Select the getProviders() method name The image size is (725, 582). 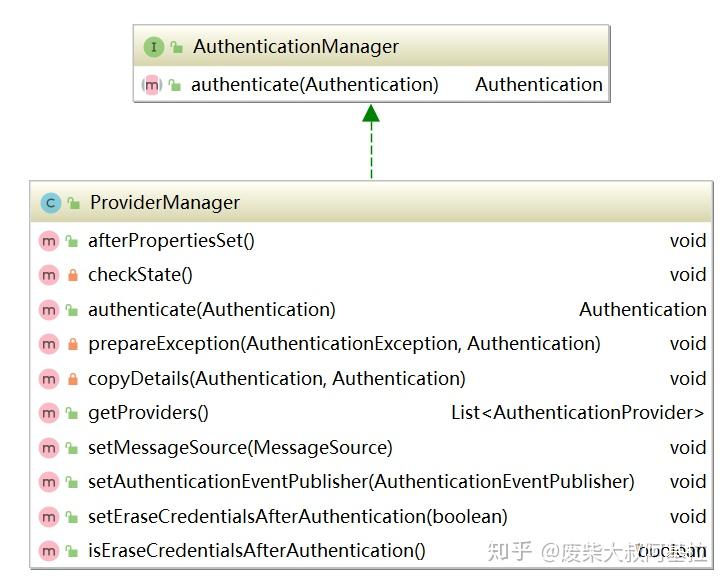click(x=148, y=413)
